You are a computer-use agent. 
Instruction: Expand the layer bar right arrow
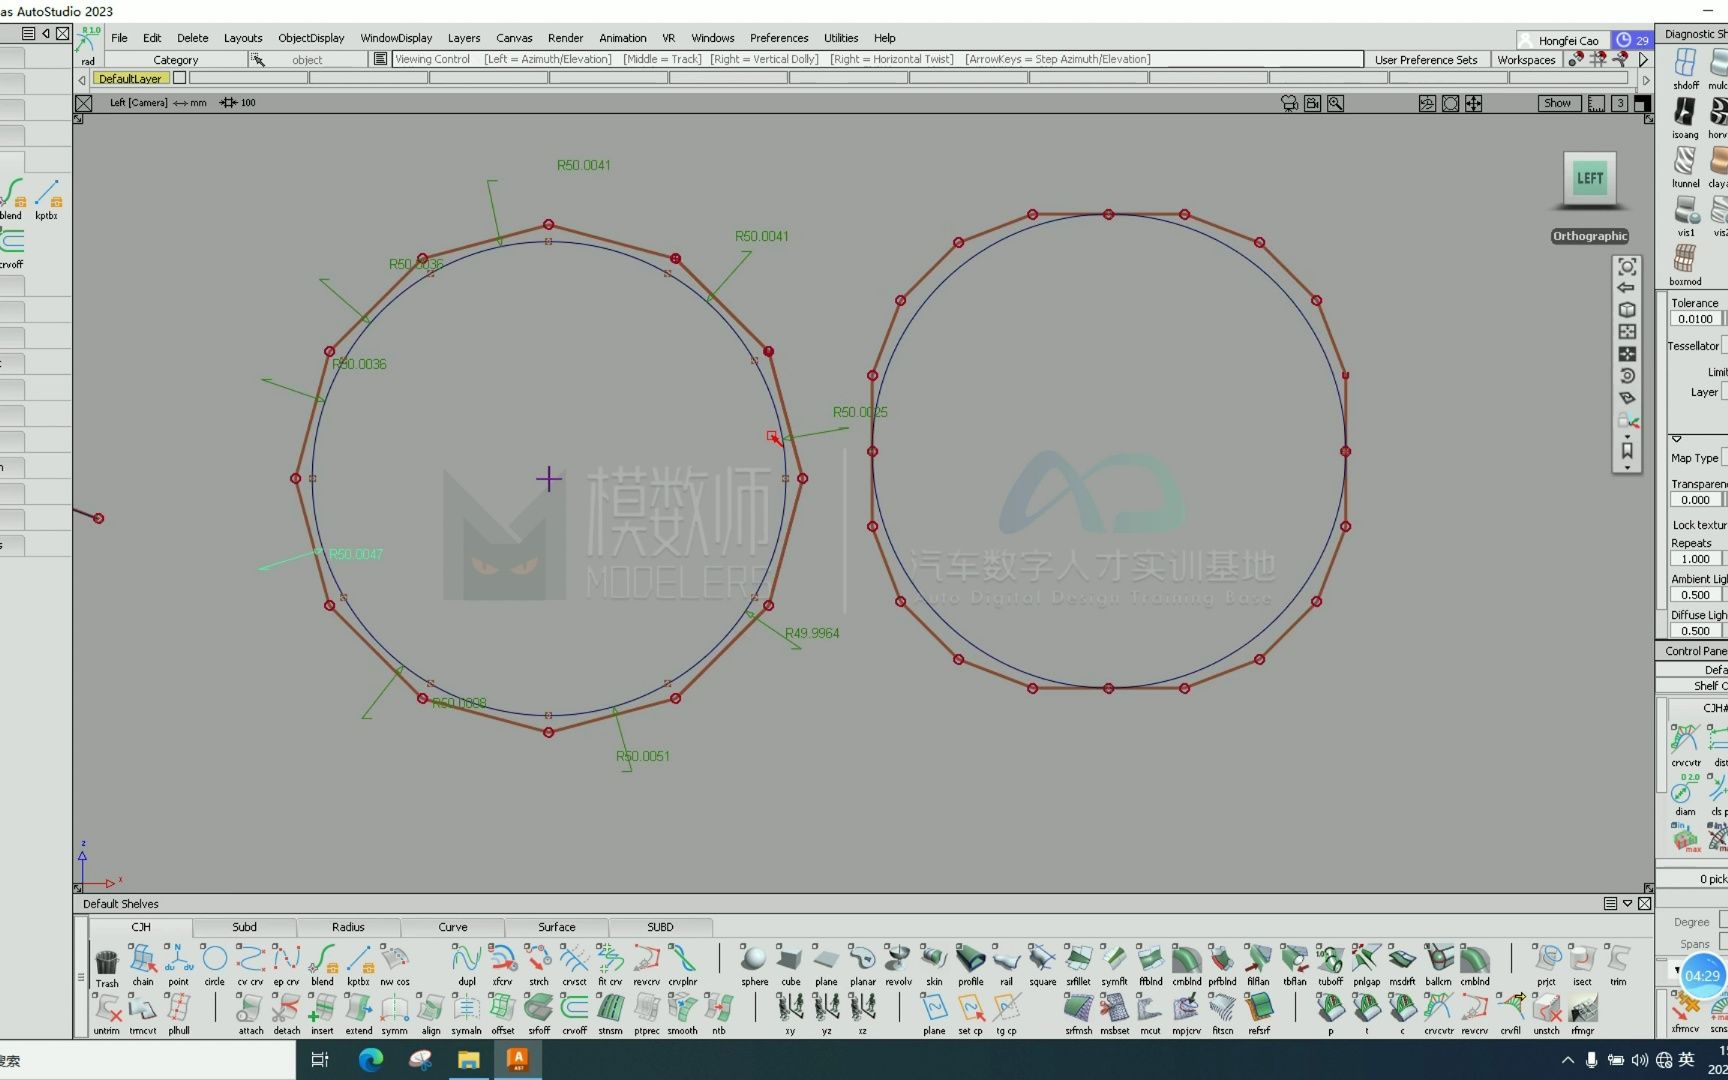[x=1646, y=79]
